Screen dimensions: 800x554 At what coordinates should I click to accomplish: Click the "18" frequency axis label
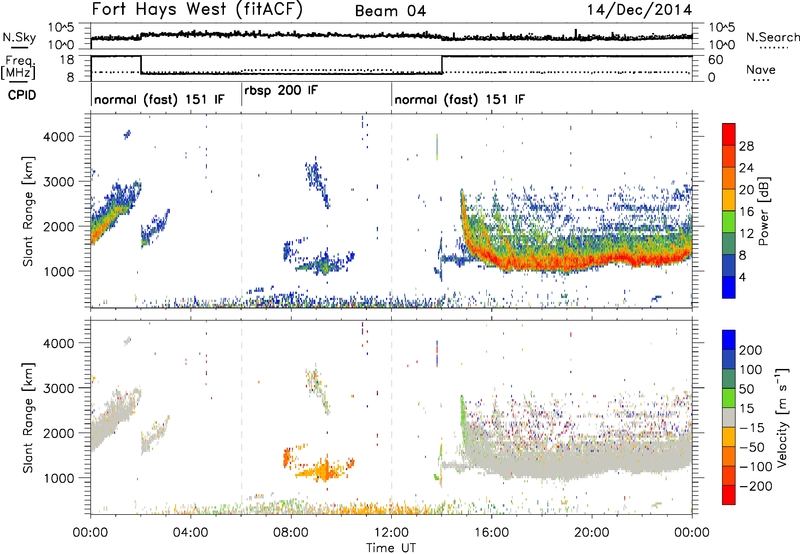click(67, 60)
